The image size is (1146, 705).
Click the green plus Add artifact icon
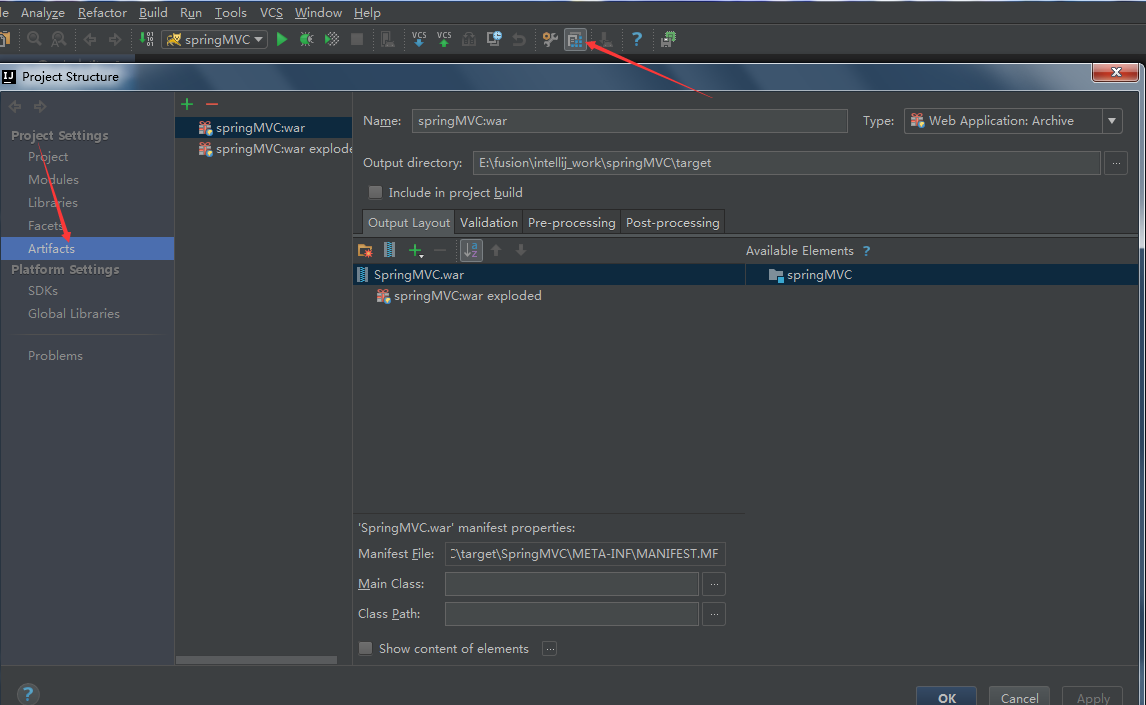point(187,104)
